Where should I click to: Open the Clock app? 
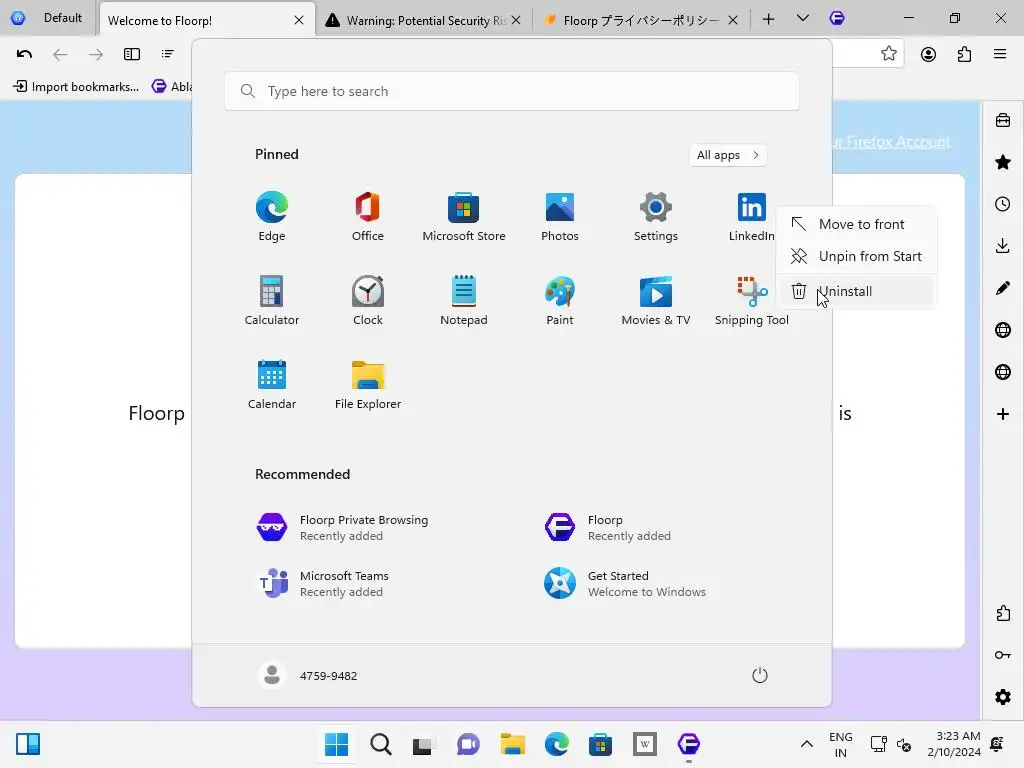pos(368,300)
